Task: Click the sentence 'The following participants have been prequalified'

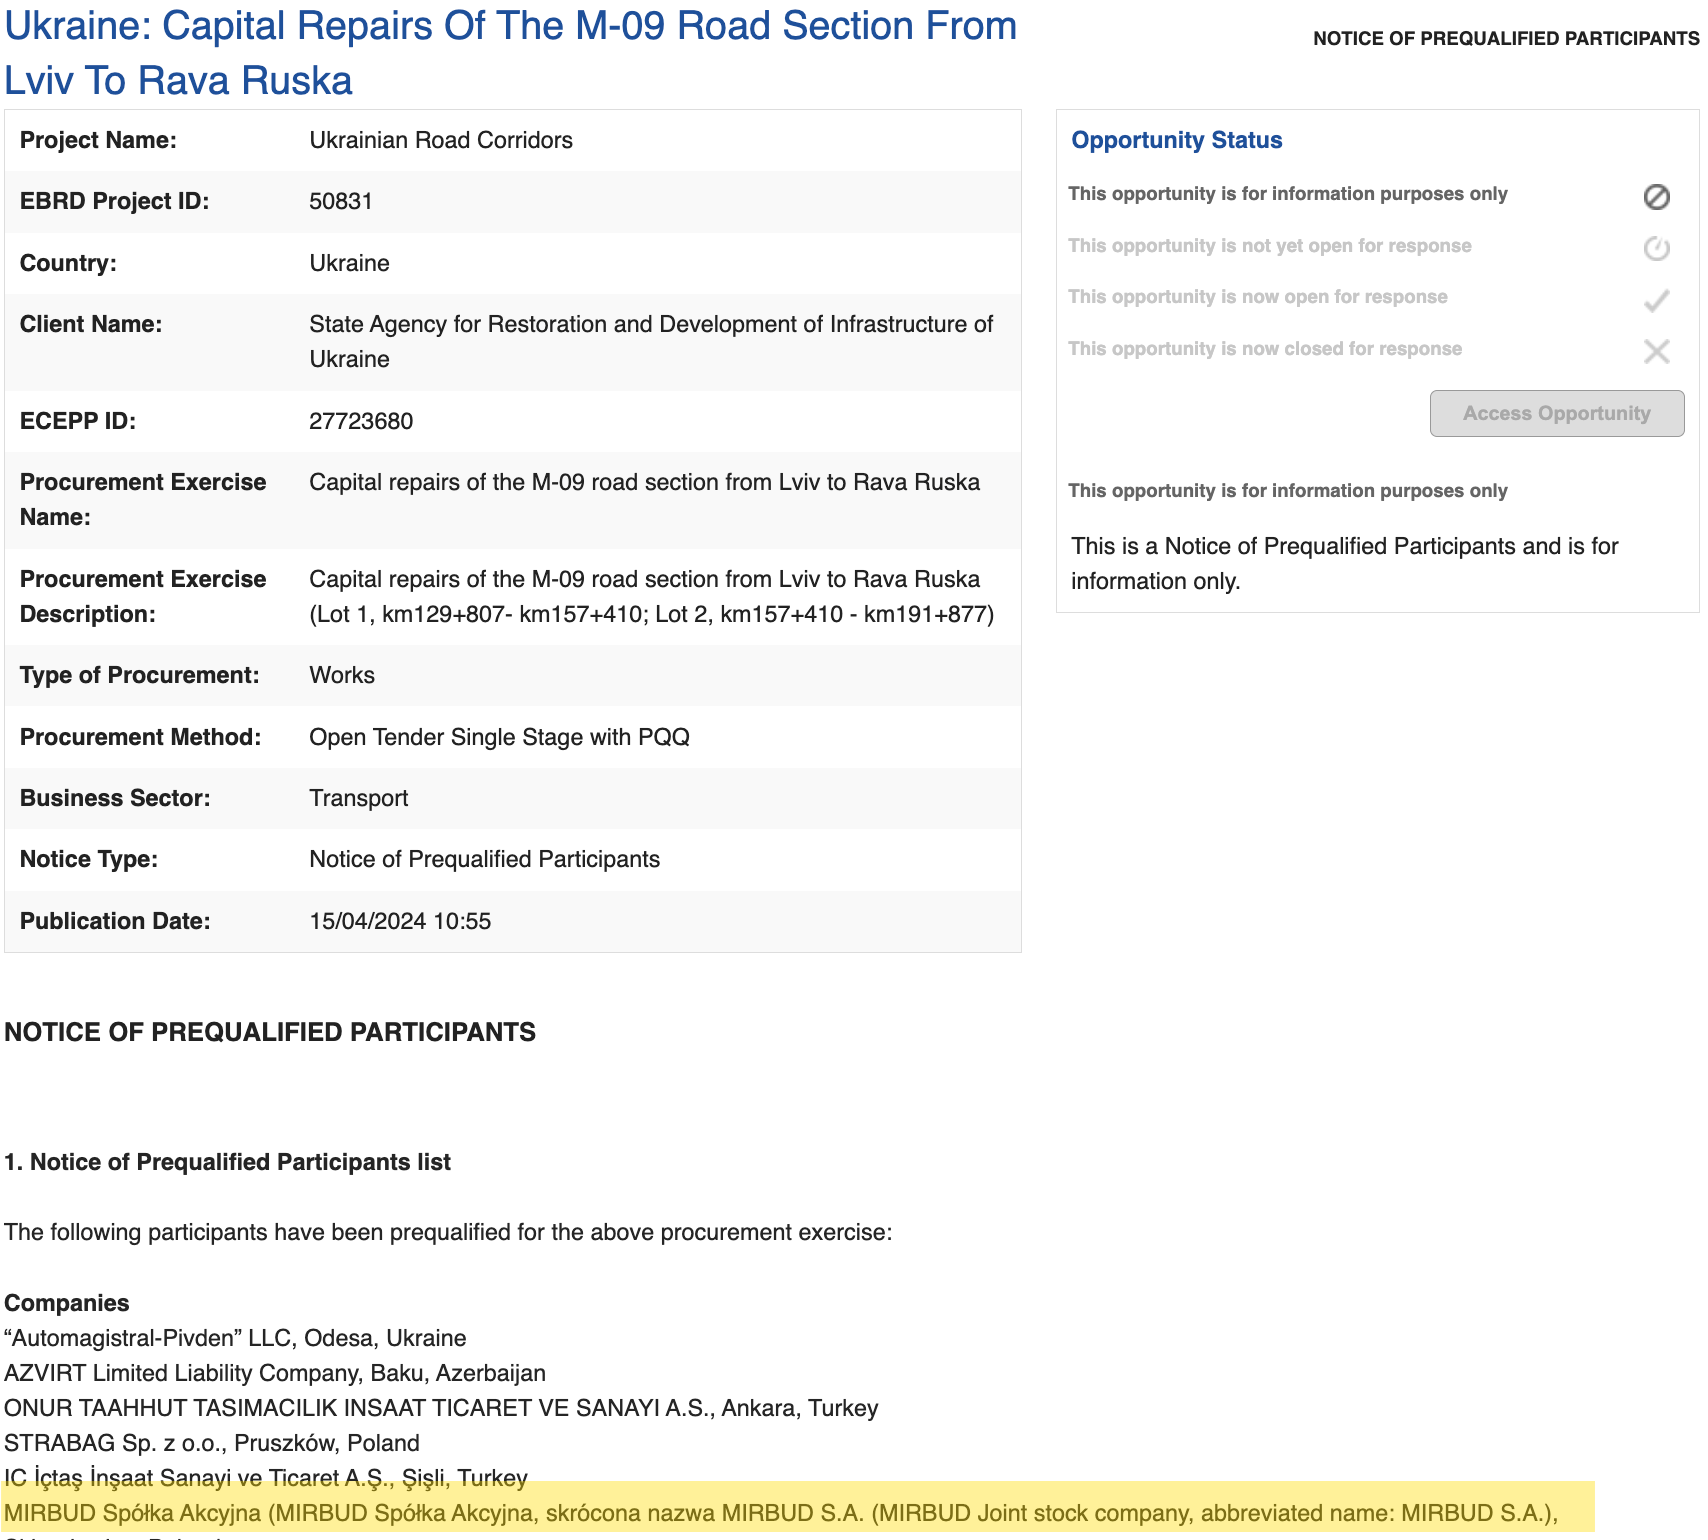Action: [x=448, y=1232]
